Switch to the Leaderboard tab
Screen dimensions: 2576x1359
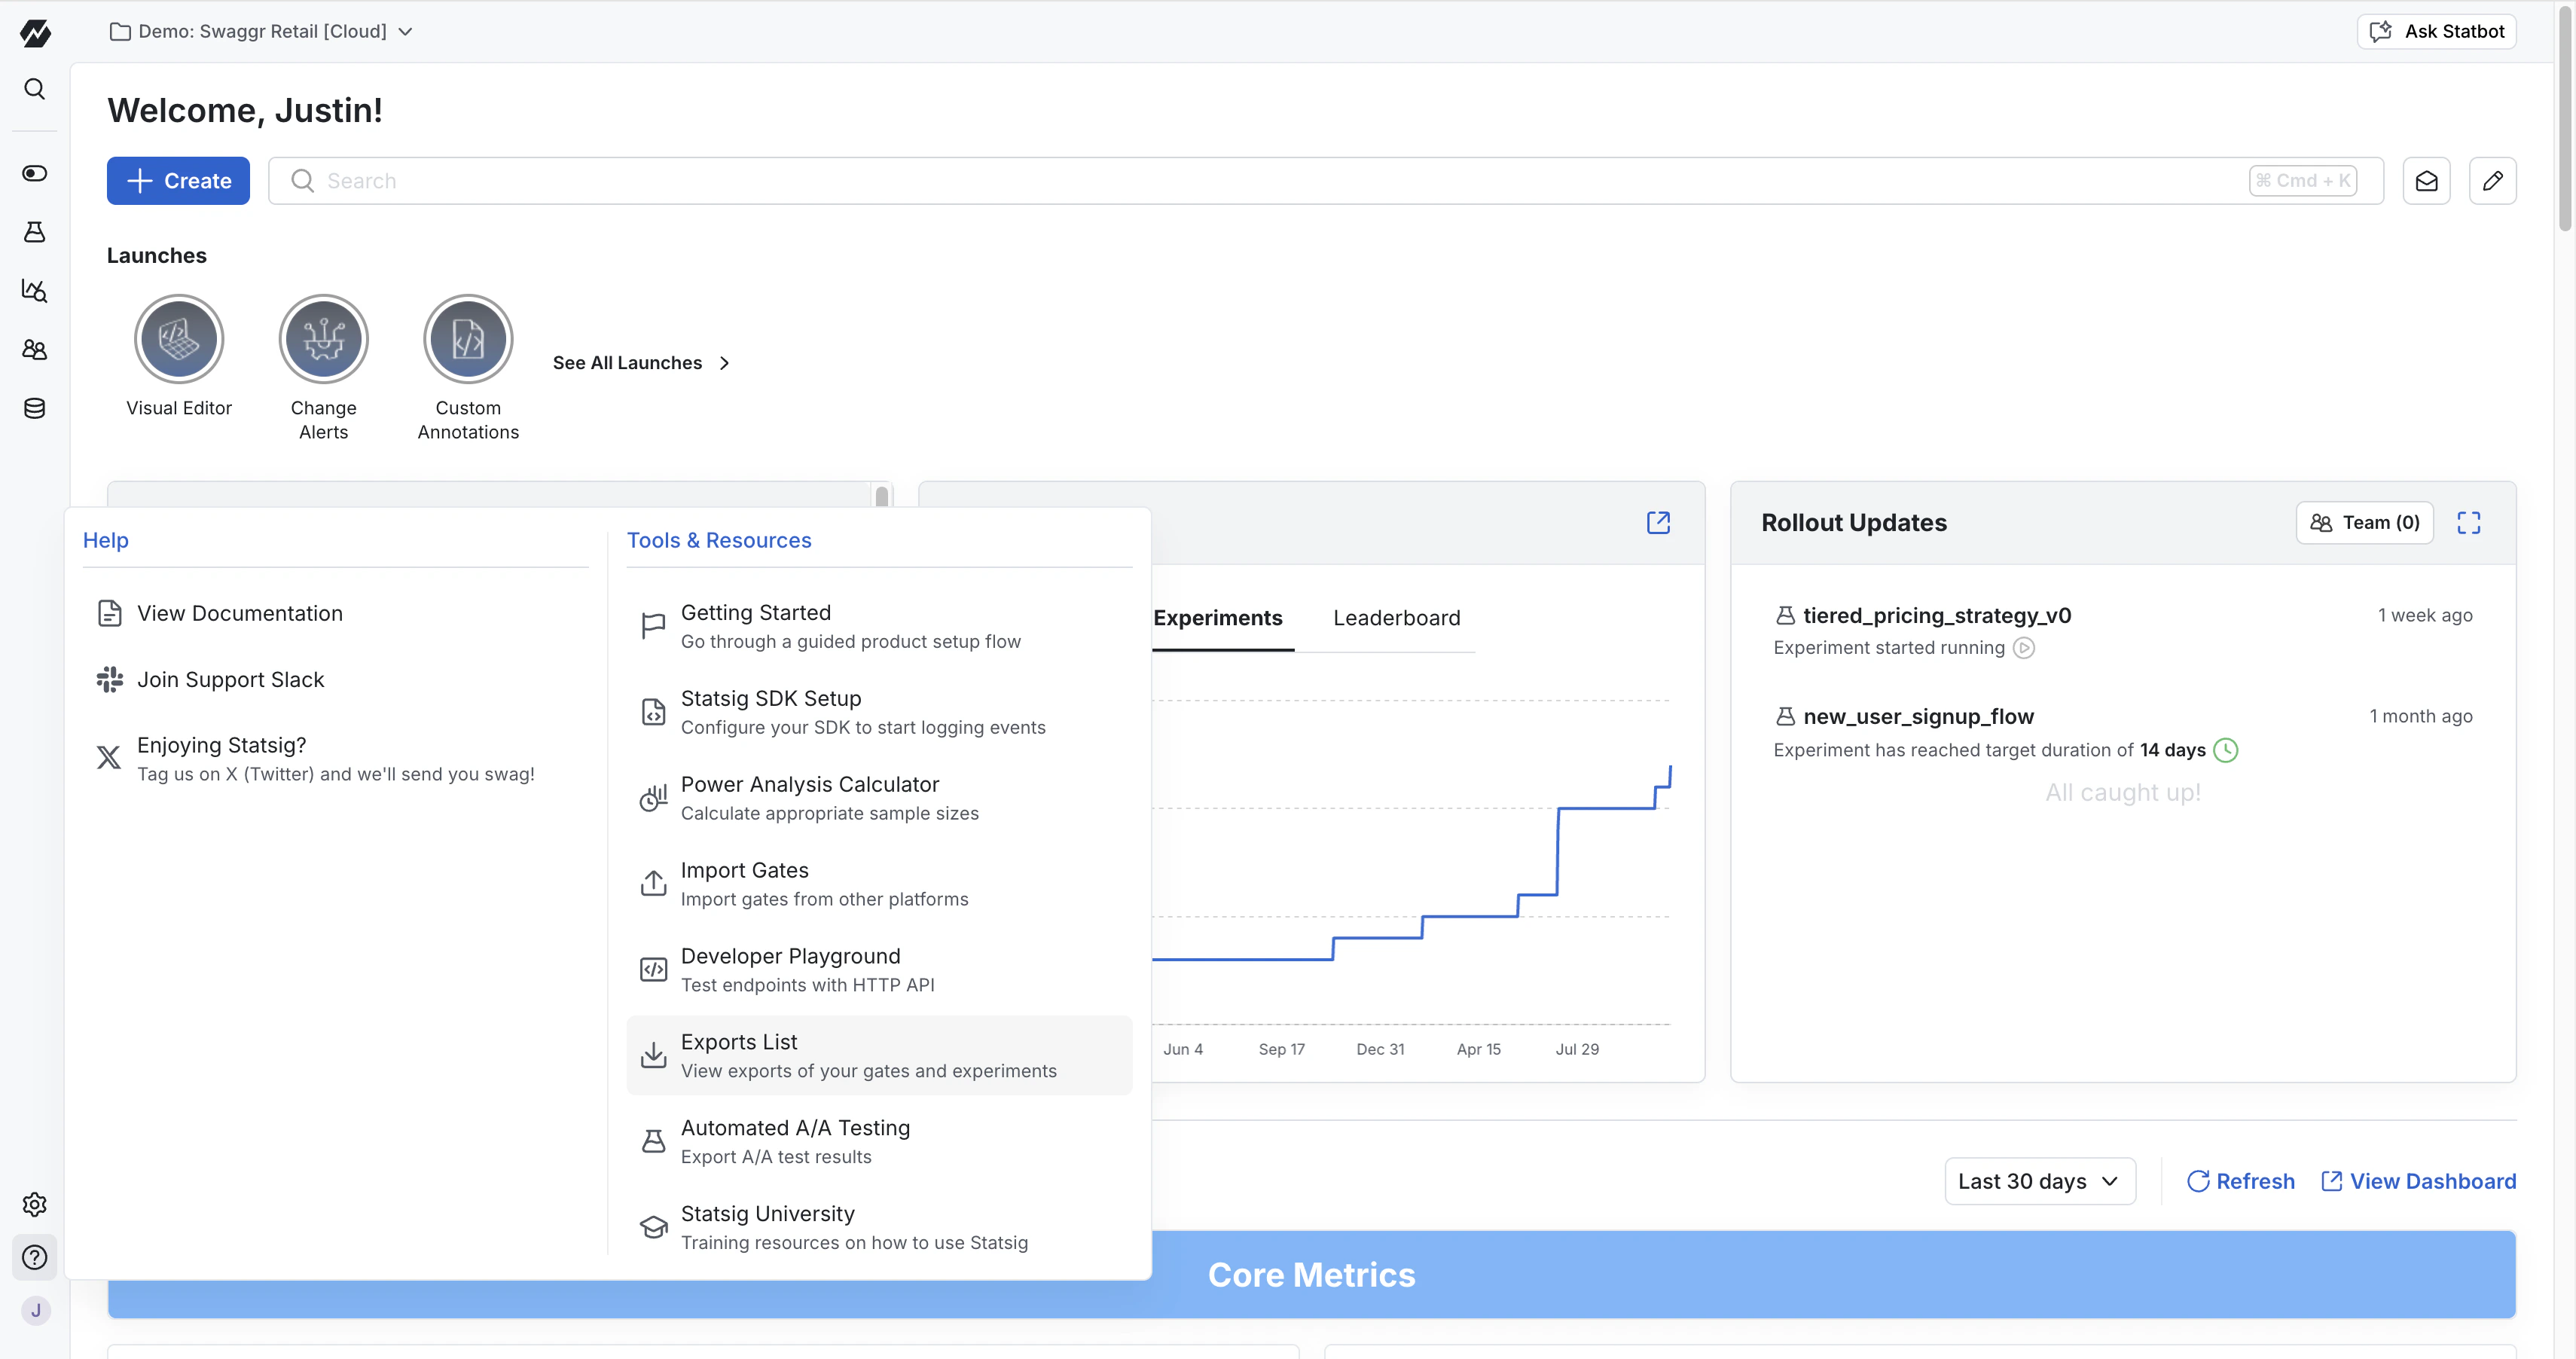pos(1396,617)
